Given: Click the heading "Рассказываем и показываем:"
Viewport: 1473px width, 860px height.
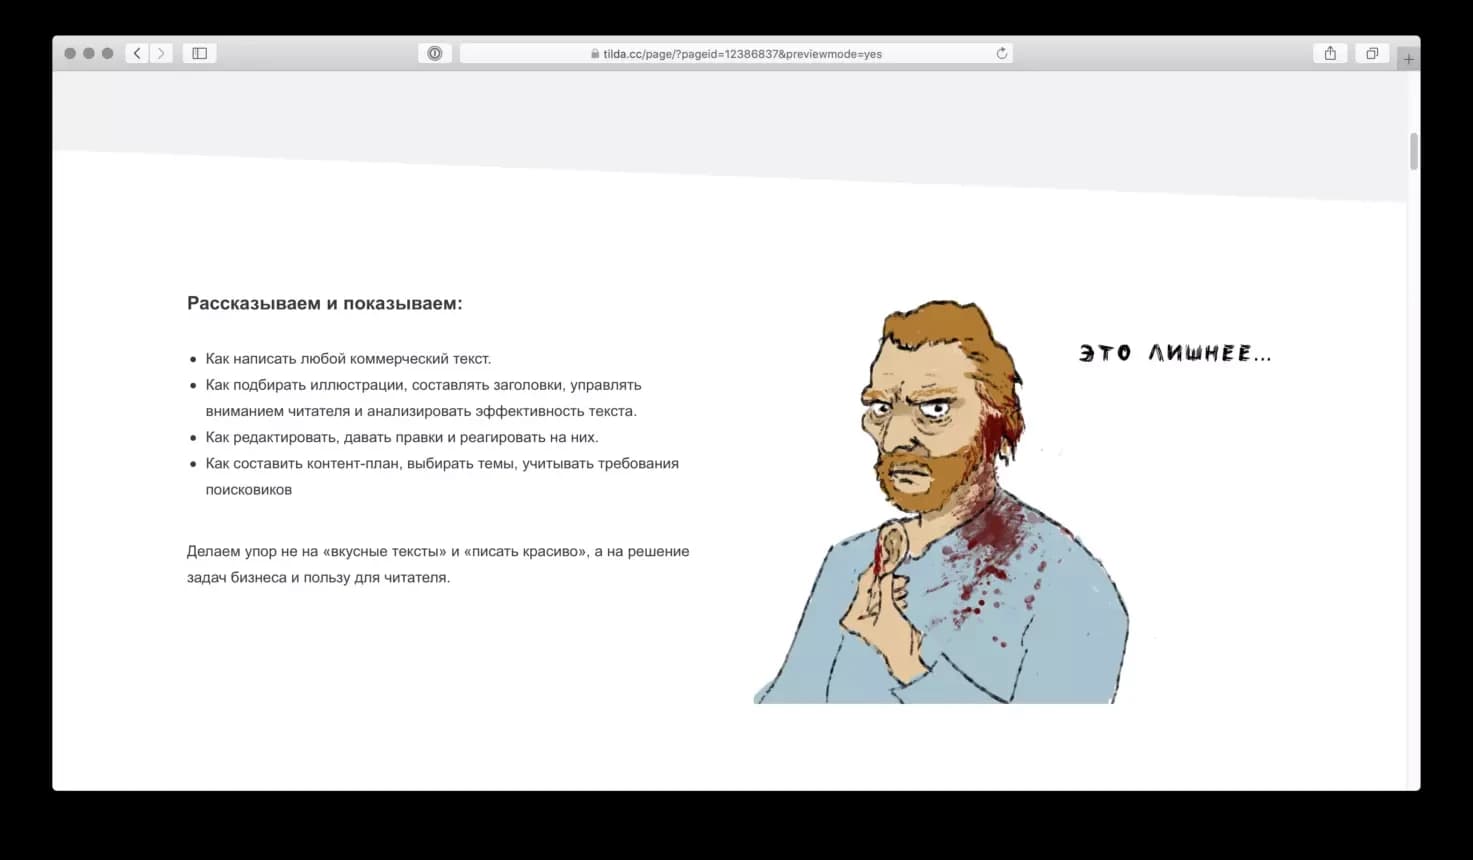Looking at the screenshot, I should [x=325, y=303].
